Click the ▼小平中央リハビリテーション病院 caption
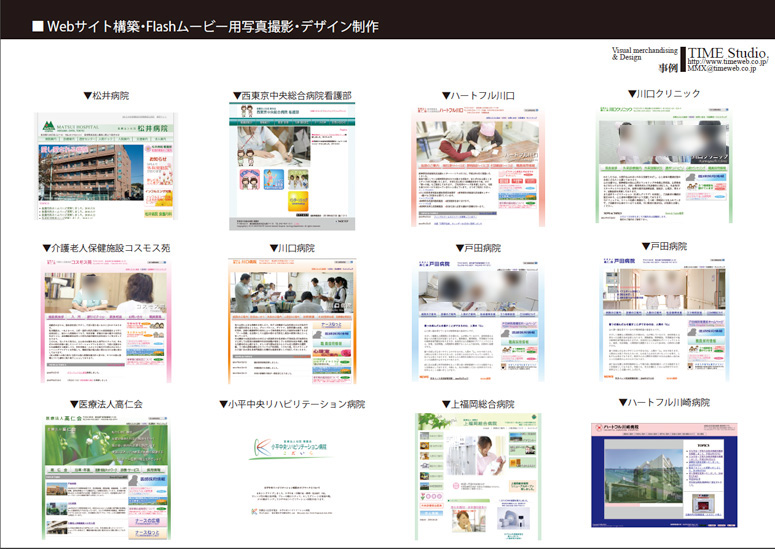 tap(292, 404)
